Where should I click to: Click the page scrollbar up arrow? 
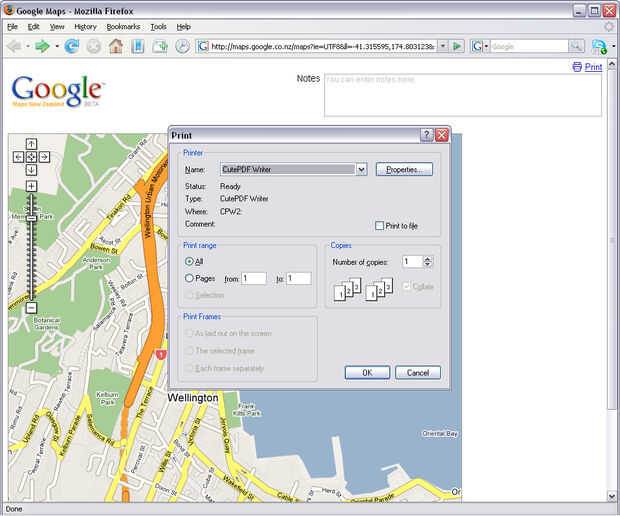tap(612, 64)
